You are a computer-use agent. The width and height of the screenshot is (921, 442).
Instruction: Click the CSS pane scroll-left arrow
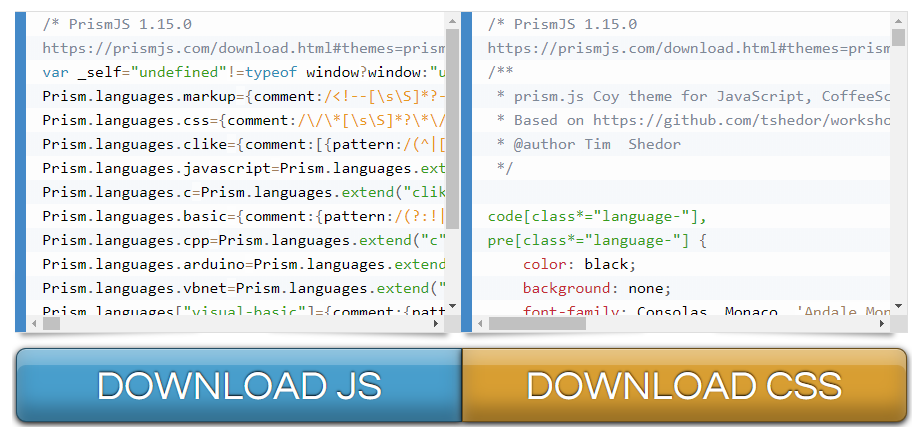tap(480, 323)
